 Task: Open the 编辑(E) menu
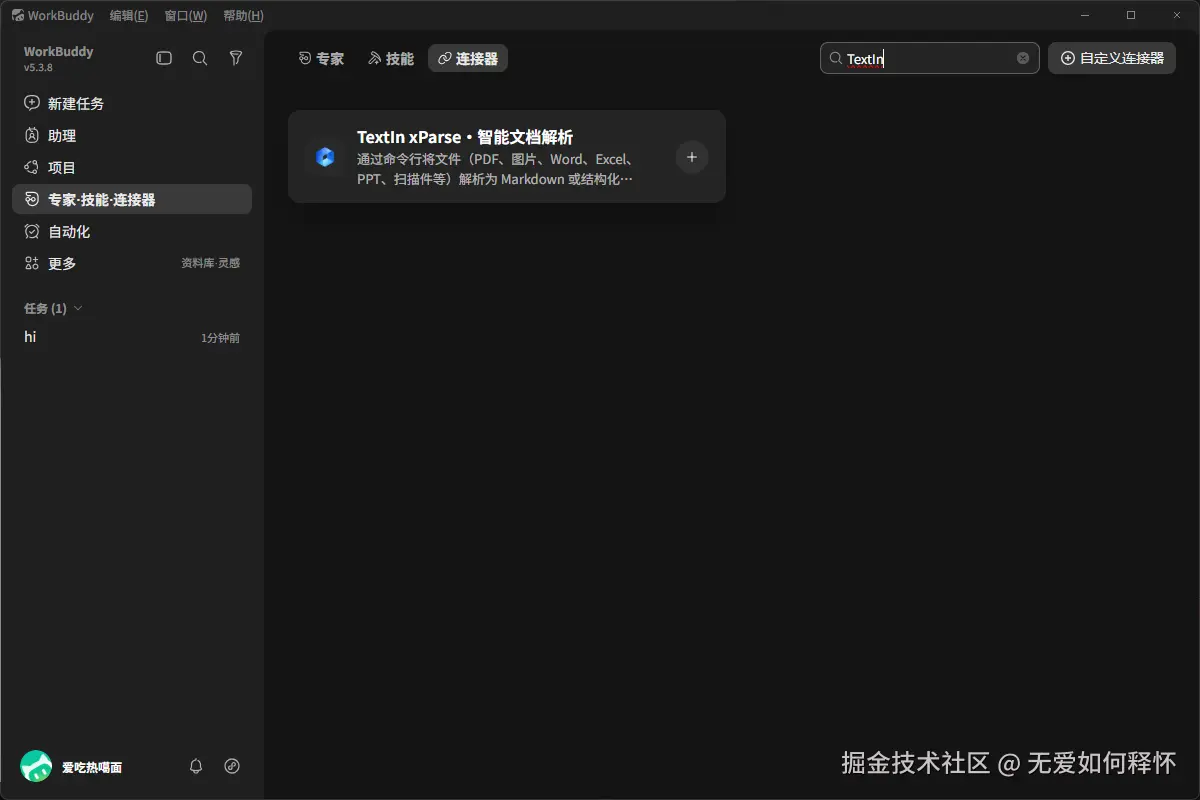point(129,15)
